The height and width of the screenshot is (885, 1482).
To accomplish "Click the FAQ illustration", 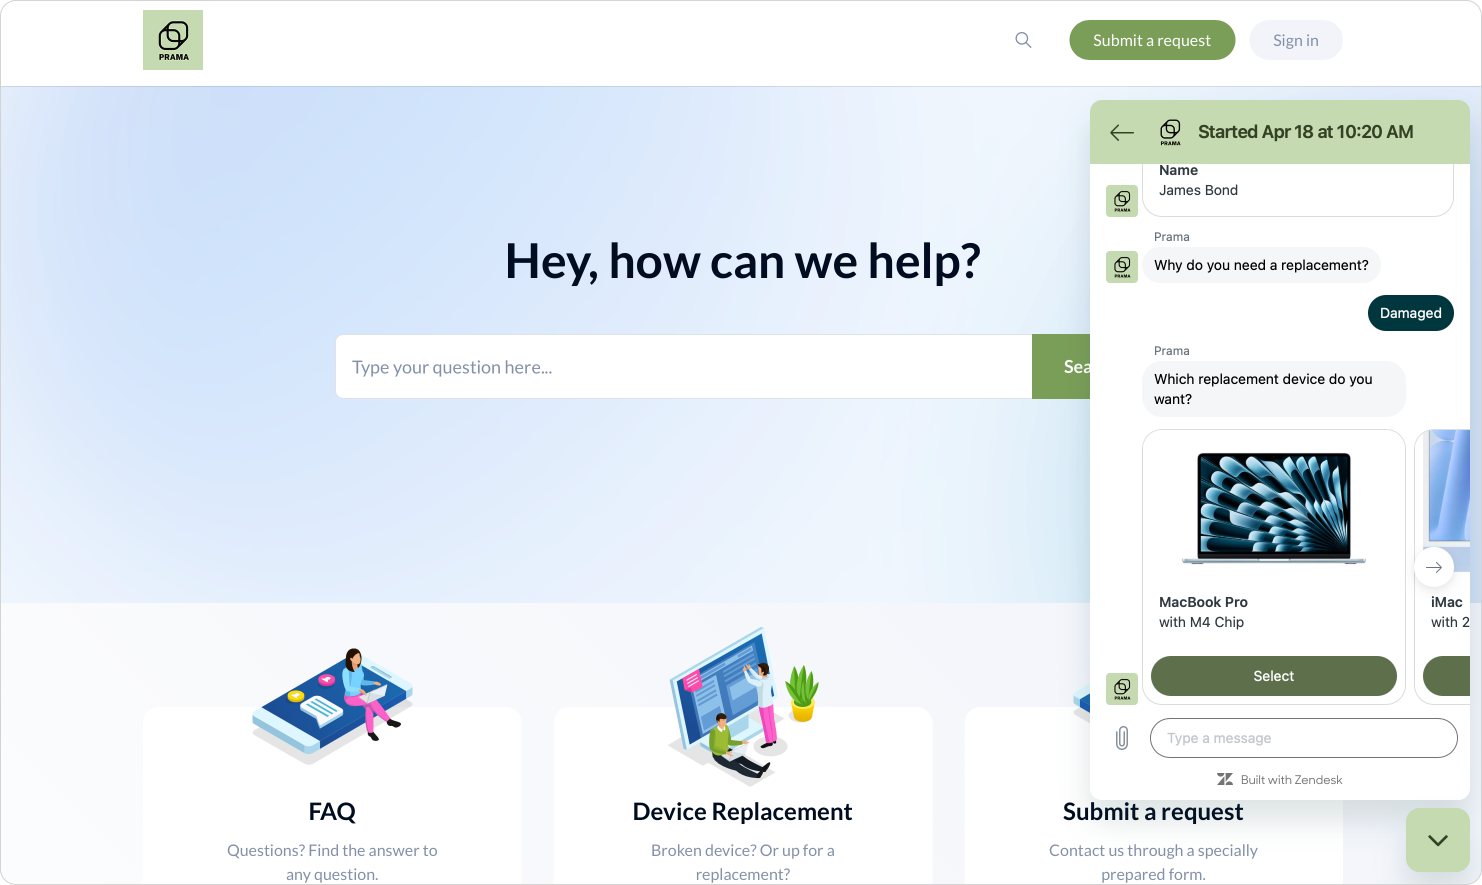I will point(333,706).
